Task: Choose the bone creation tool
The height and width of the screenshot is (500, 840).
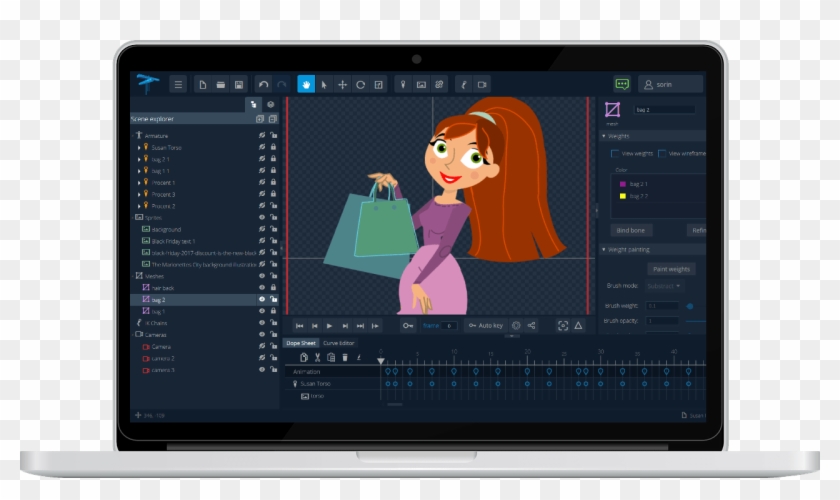Action: 403,85
